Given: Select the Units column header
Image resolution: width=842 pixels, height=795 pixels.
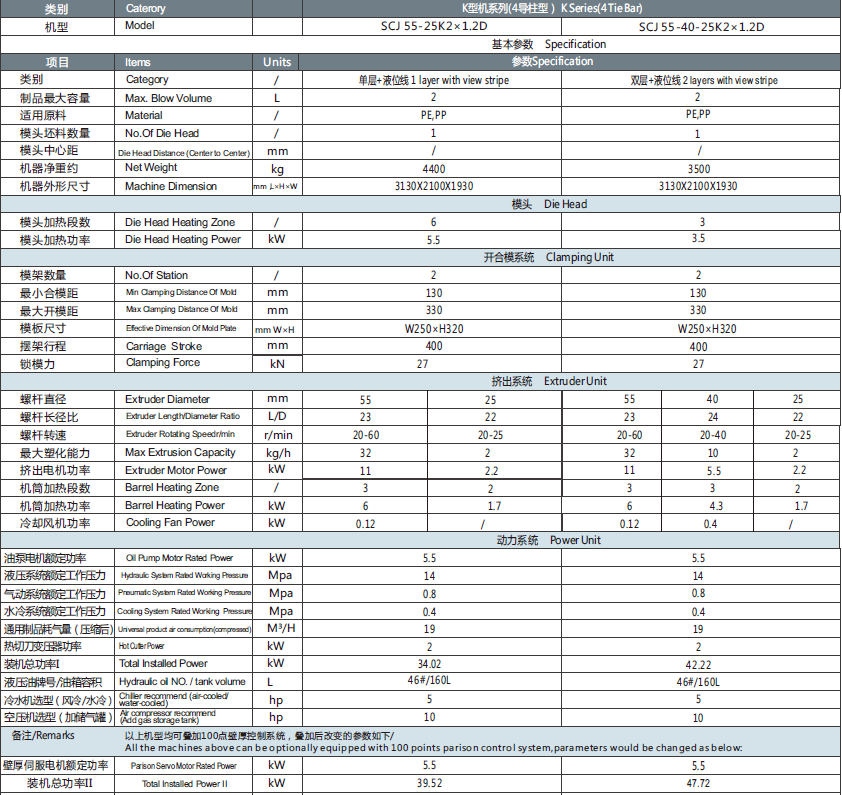Looking at the screenshot, I should pos(277,62).
